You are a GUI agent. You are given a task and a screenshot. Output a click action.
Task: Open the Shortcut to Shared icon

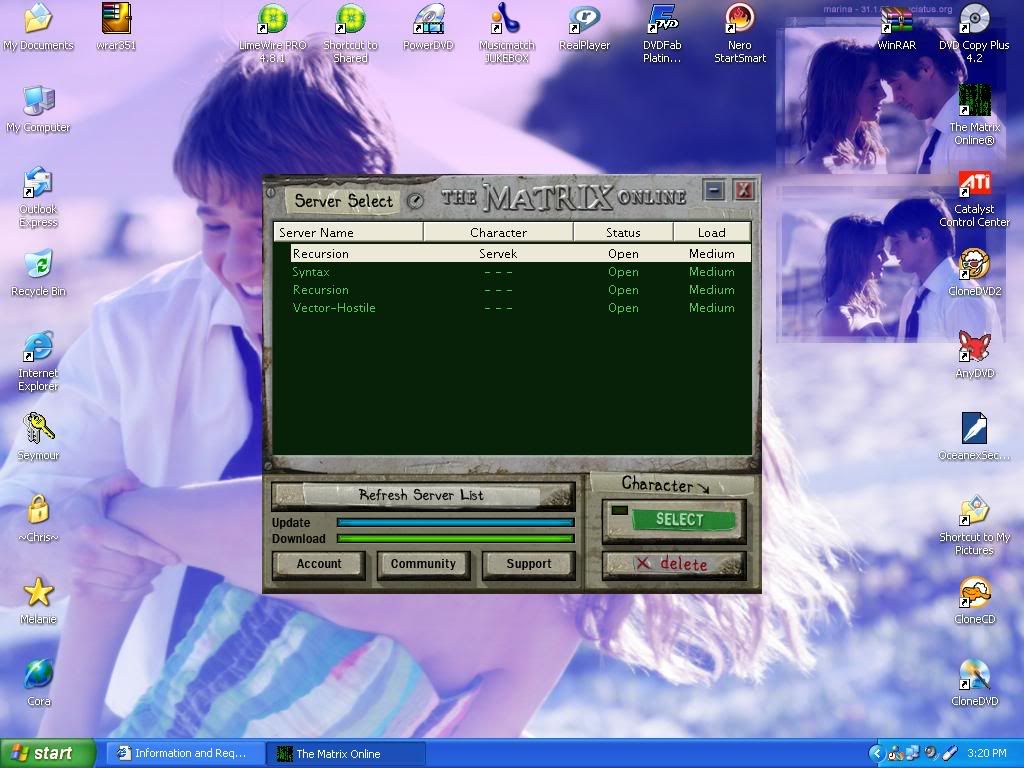pos(351,33)
